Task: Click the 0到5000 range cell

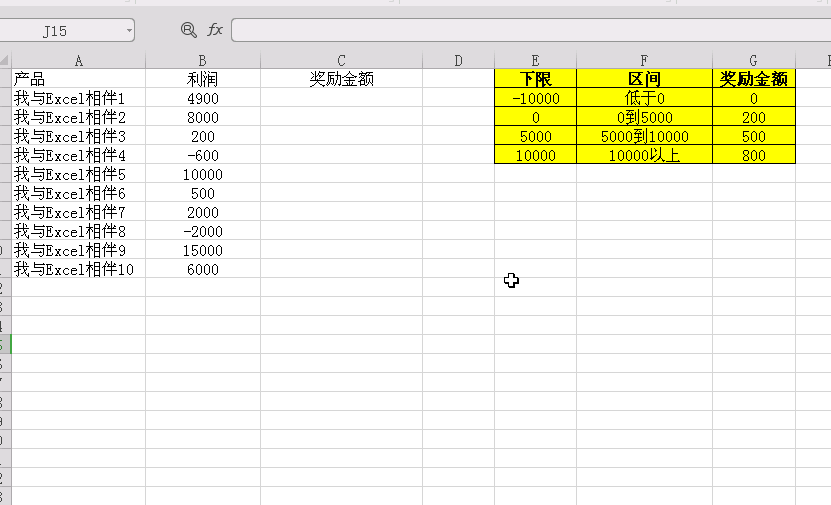Action: 644,117
